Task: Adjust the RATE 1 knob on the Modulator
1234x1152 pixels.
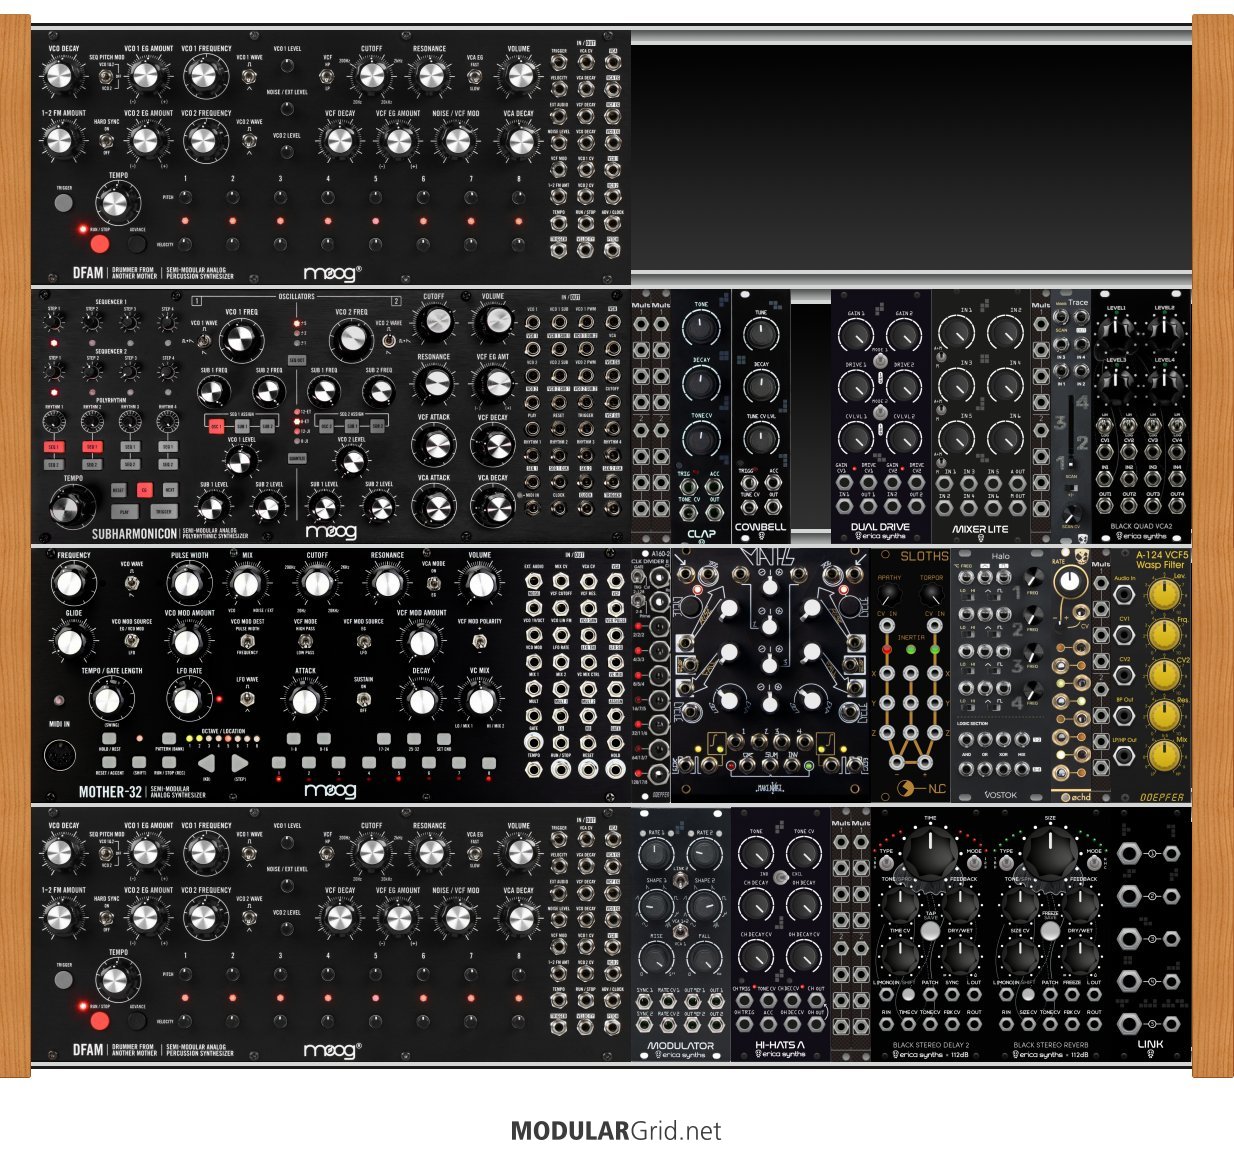Action: (x=656, y=855)
